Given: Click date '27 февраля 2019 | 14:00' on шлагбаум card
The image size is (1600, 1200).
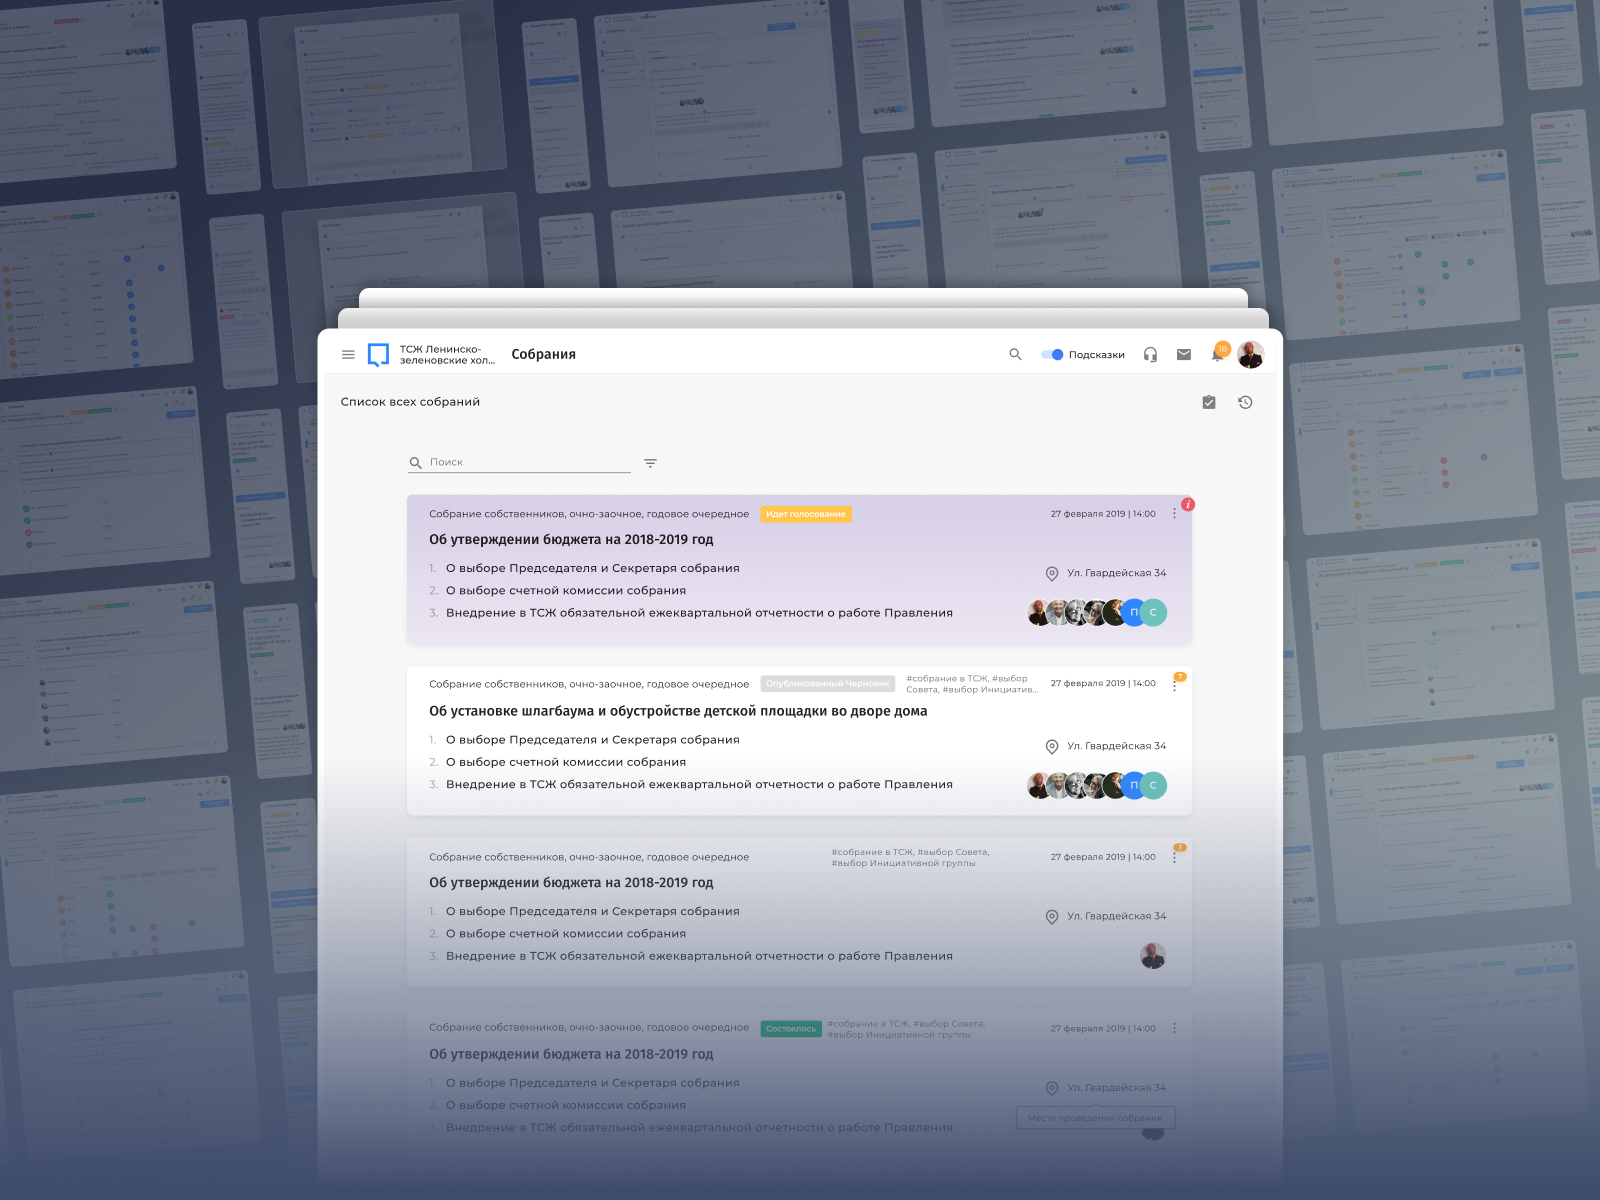Looking at the screenshot, I should click(x=1103, y=684).
